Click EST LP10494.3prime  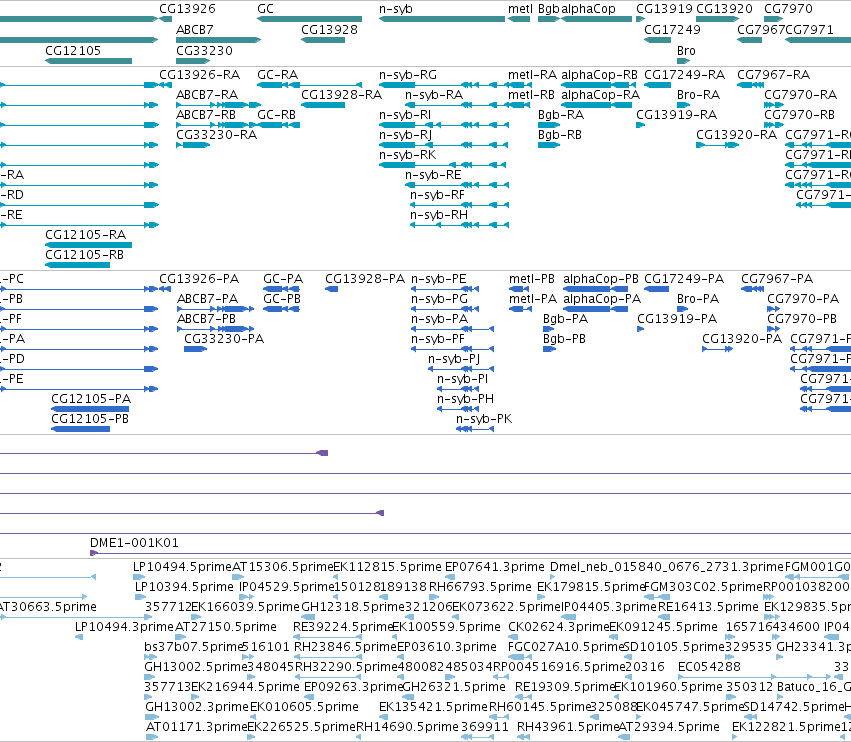(x=124, y=626)
